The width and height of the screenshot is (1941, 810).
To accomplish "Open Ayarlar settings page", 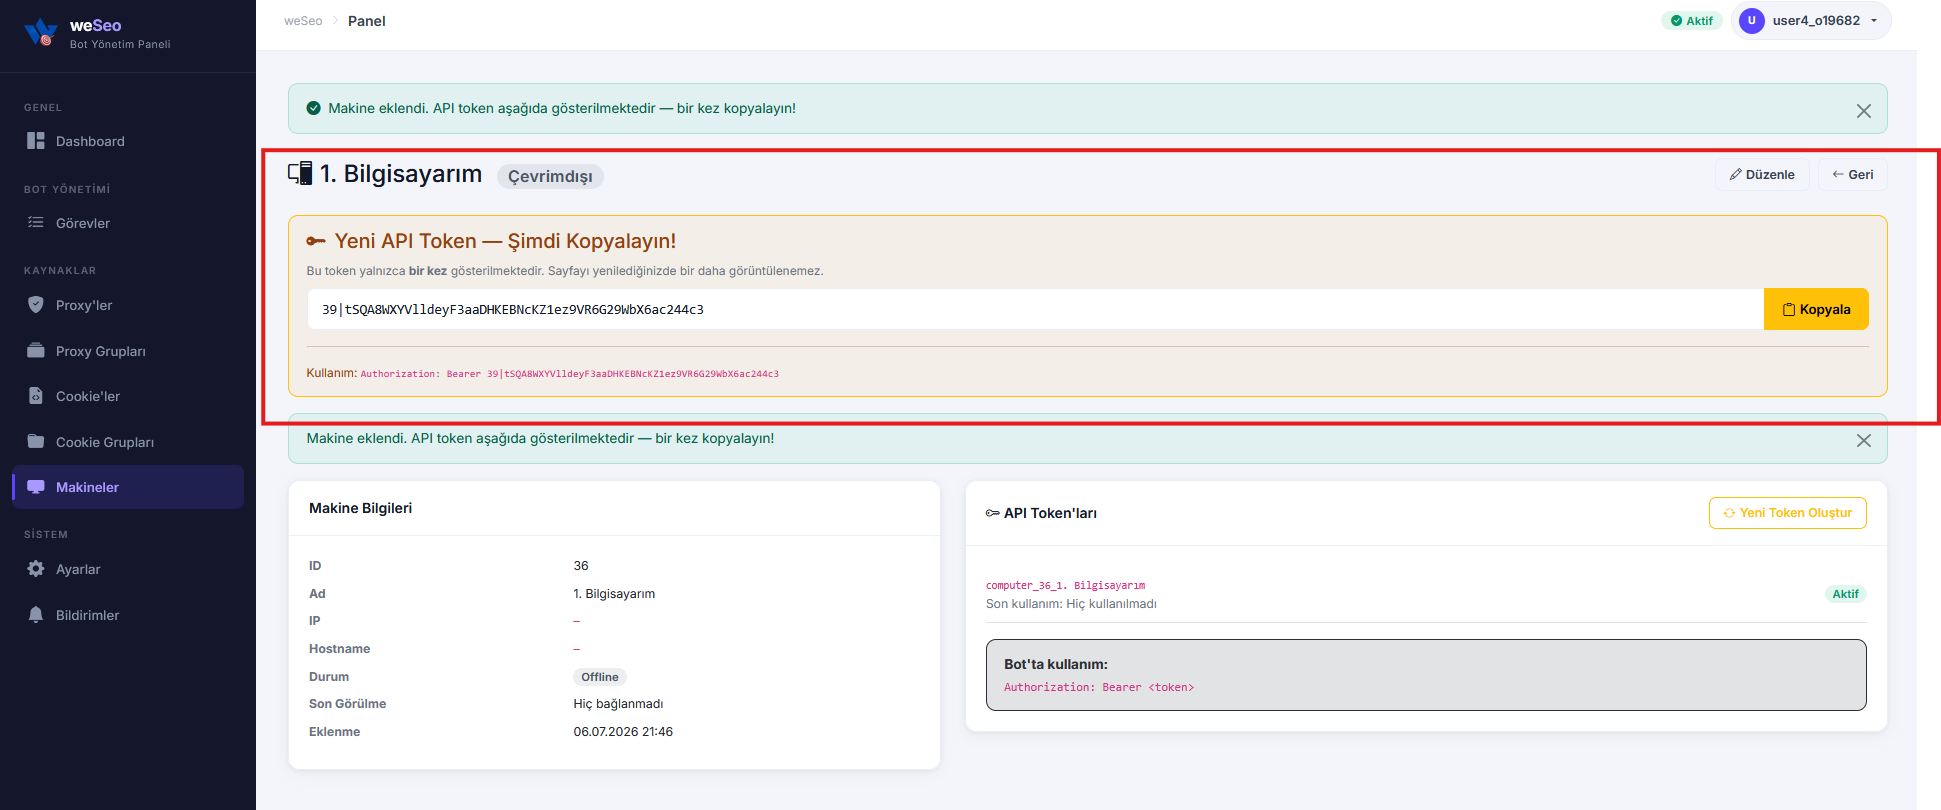I will pos(128,569).
